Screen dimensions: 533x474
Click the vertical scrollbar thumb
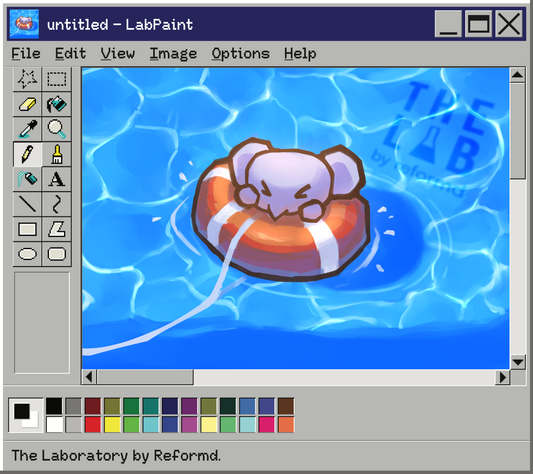[x=517, y=131]
